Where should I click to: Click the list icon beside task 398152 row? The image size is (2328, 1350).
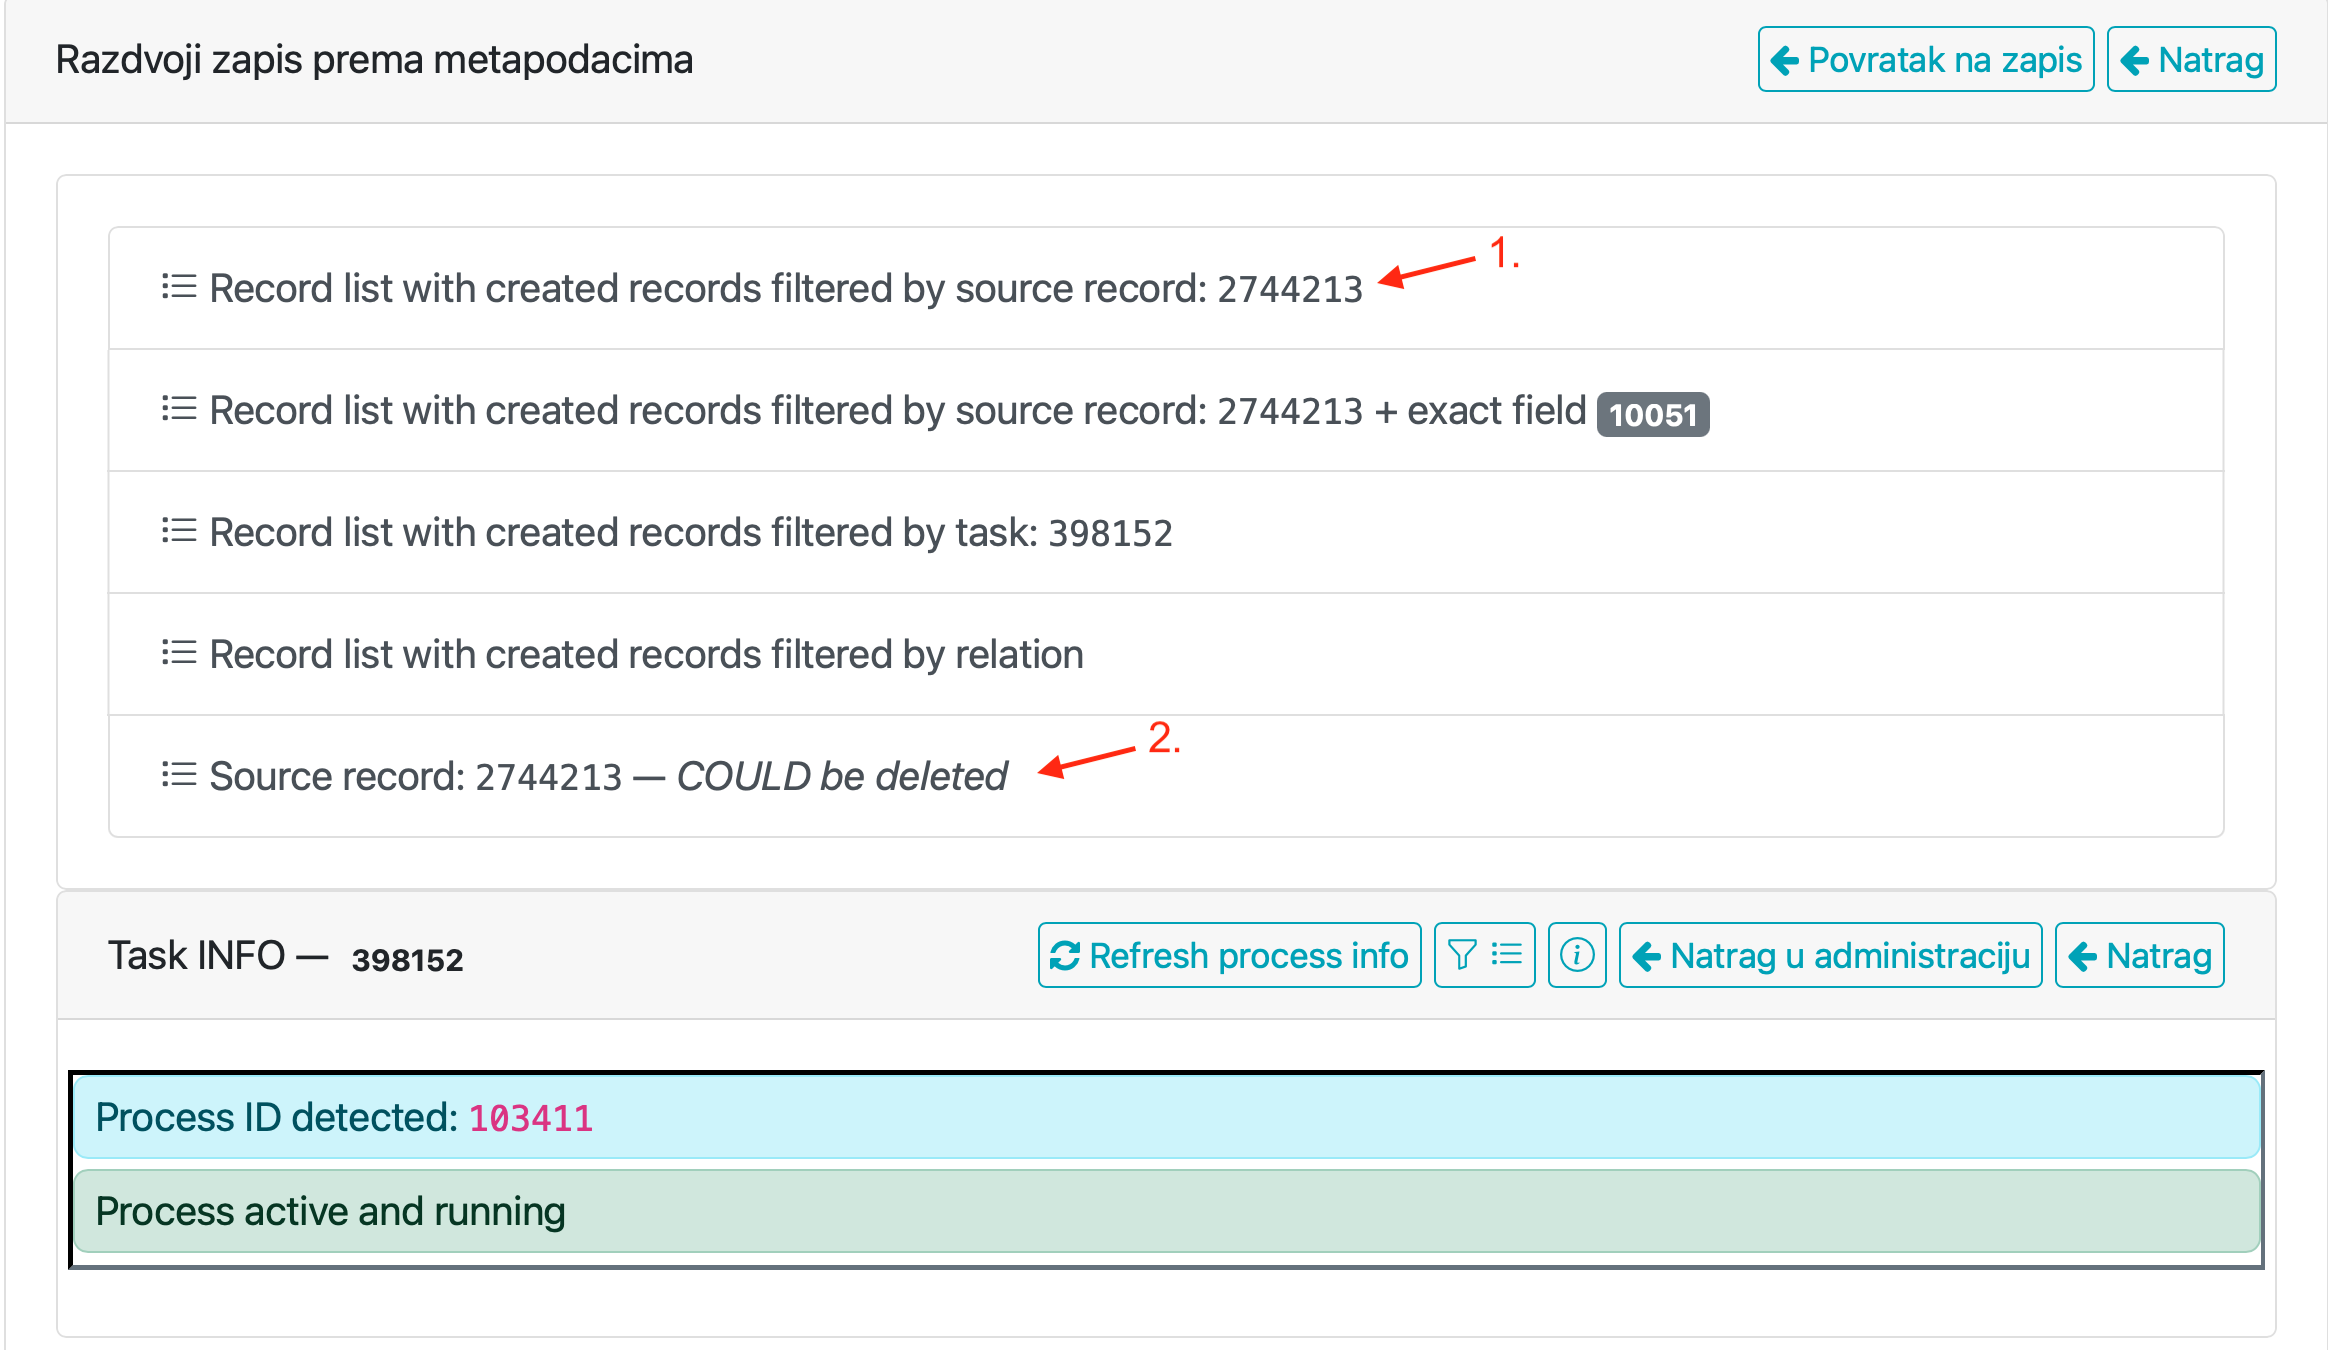[x=179, y=531]
